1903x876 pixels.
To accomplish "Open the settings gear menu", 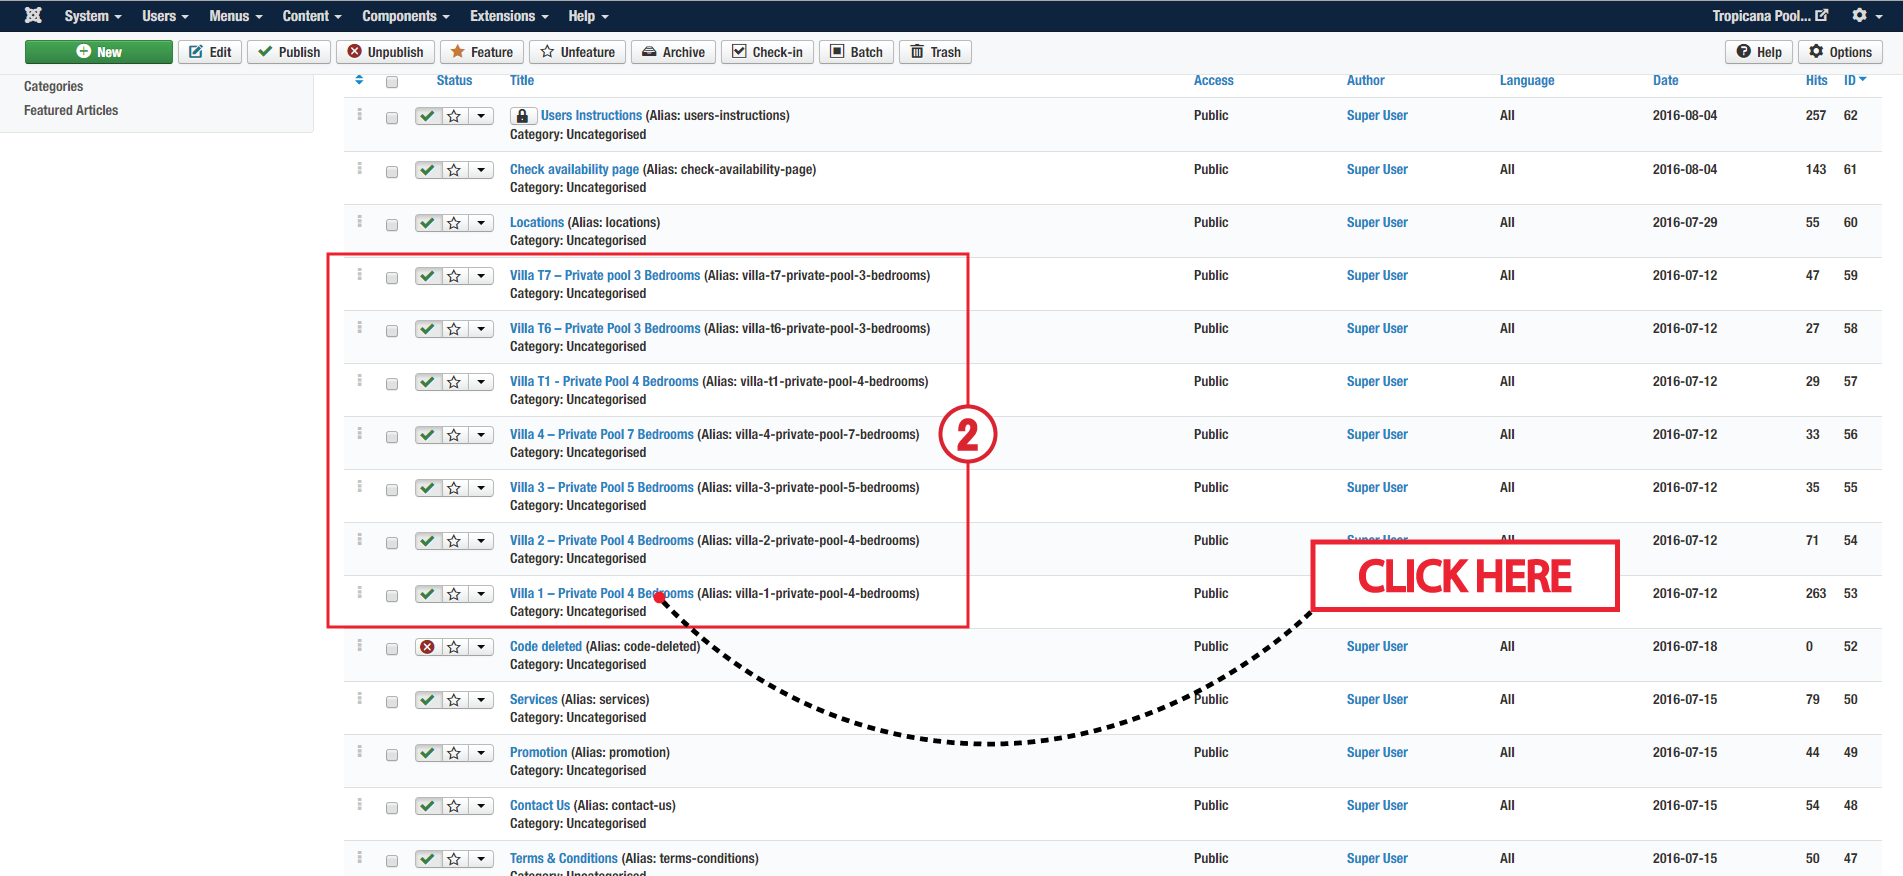I will pos(1865,15).
